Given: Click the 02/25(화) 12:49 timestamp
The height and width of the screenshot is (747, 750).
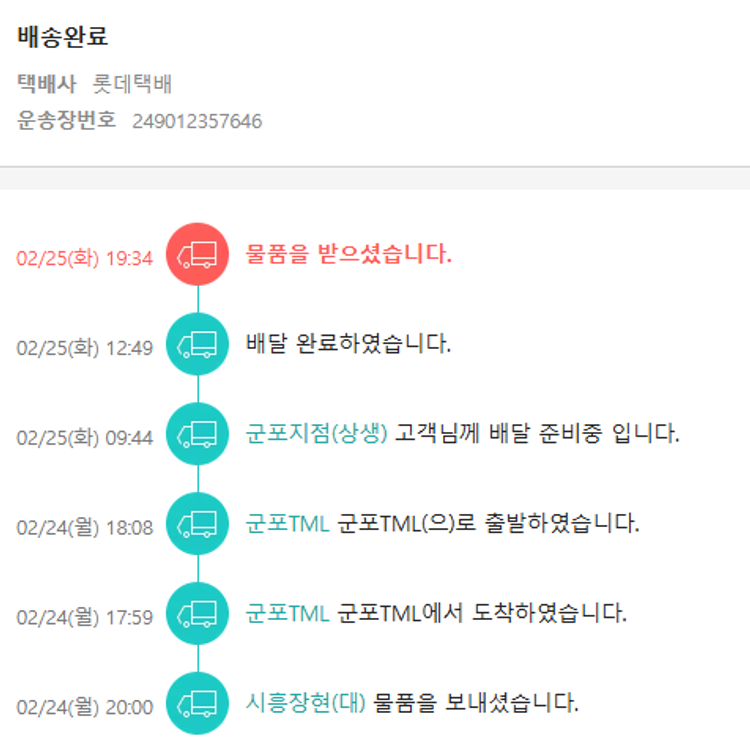Looking at the screenshot, I should pyautogui.click(x=84, y=348).
